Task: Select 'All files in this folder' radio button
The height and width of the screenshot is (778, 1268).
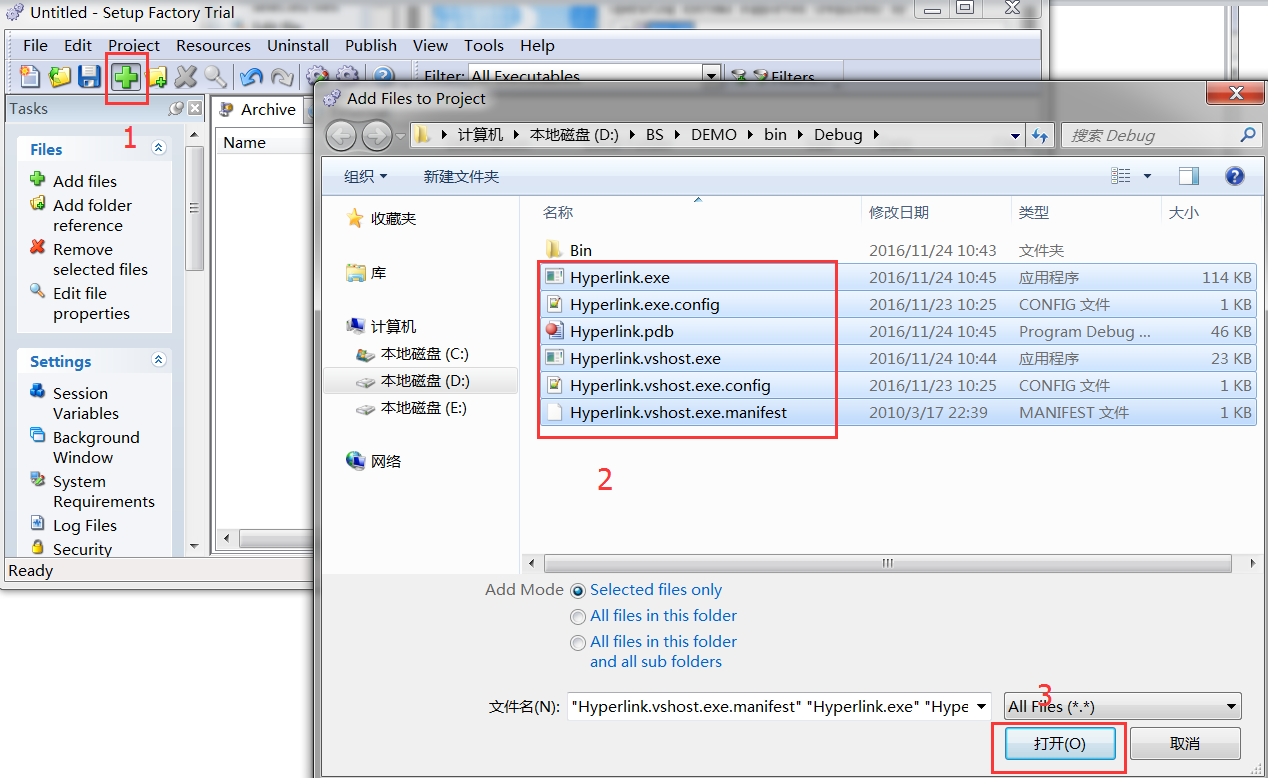Action: 577,616
